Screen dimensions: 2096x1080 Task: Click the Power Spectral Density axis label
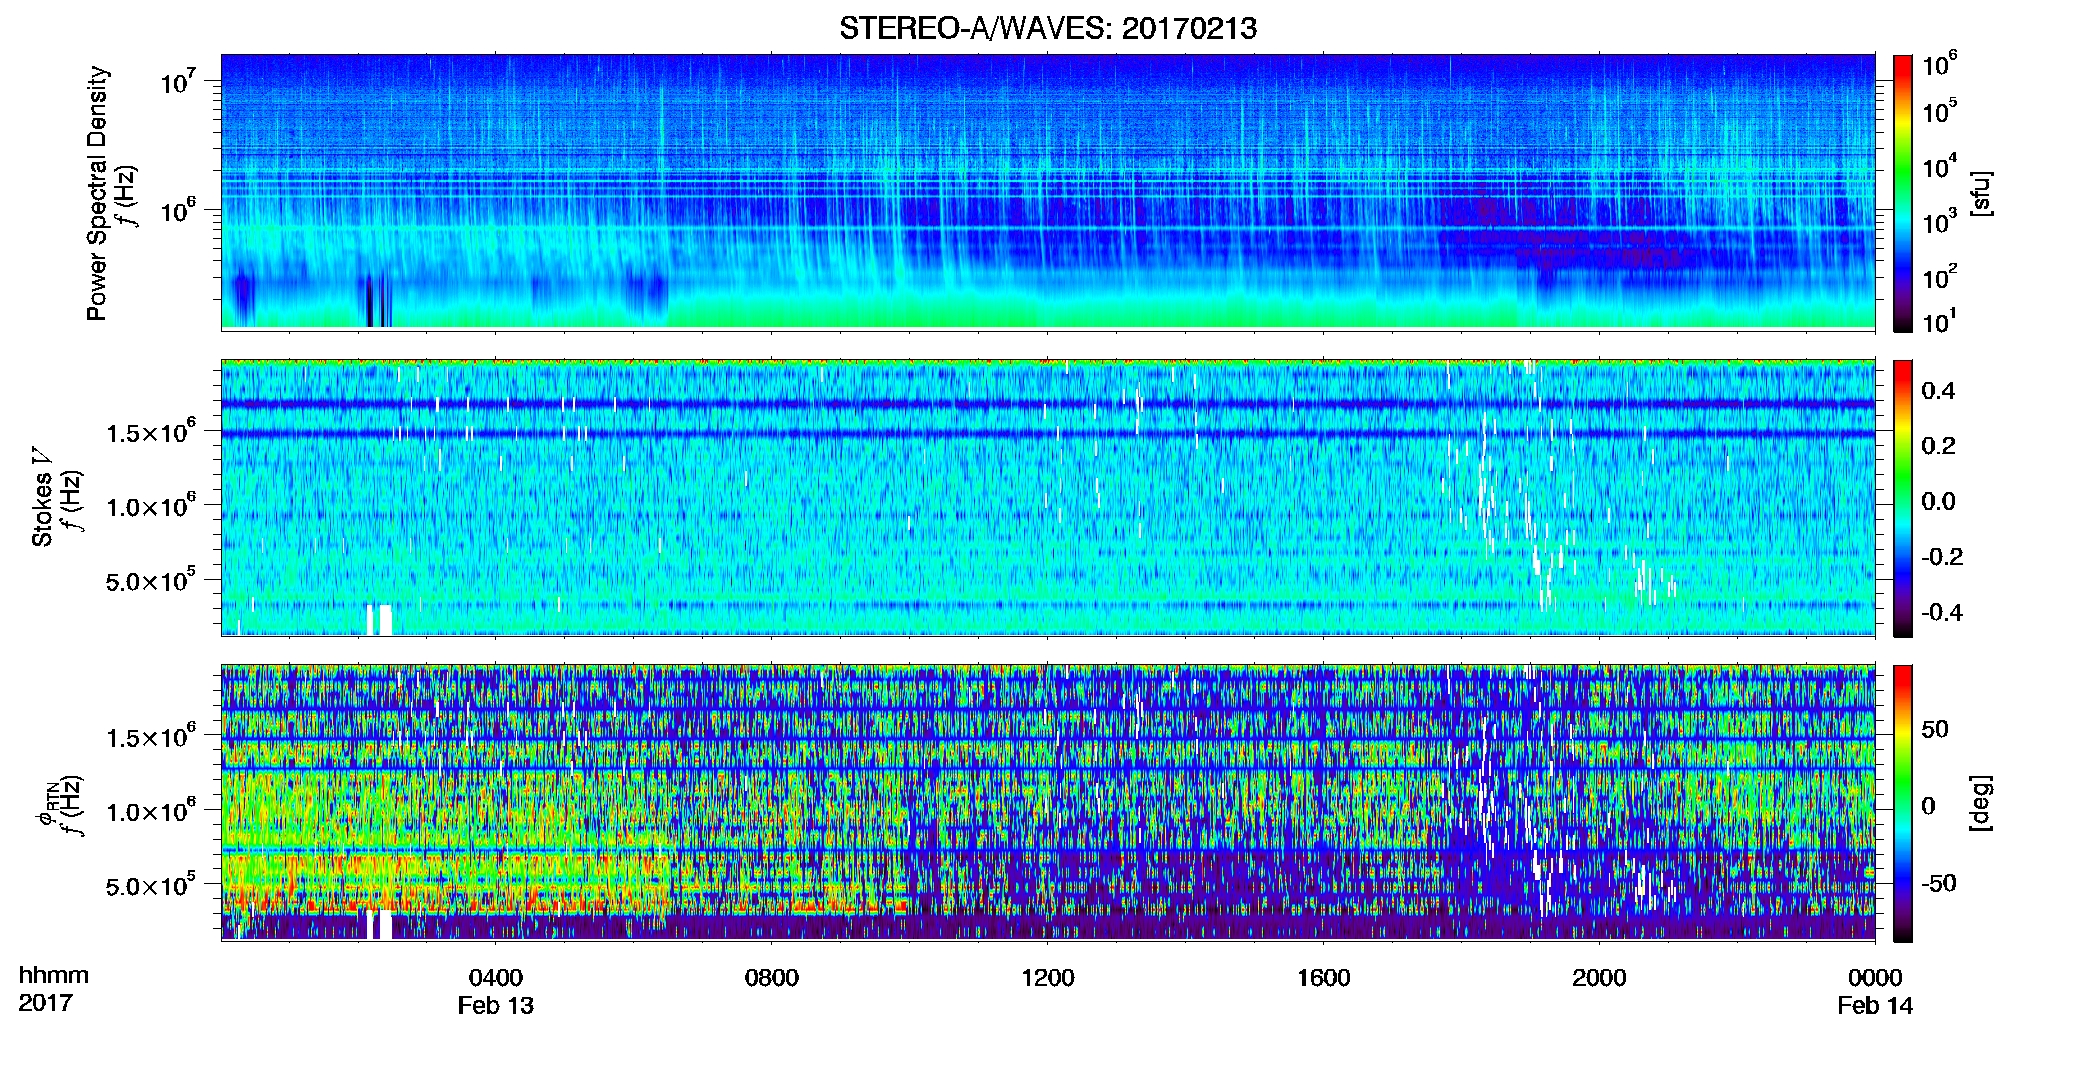97,193
